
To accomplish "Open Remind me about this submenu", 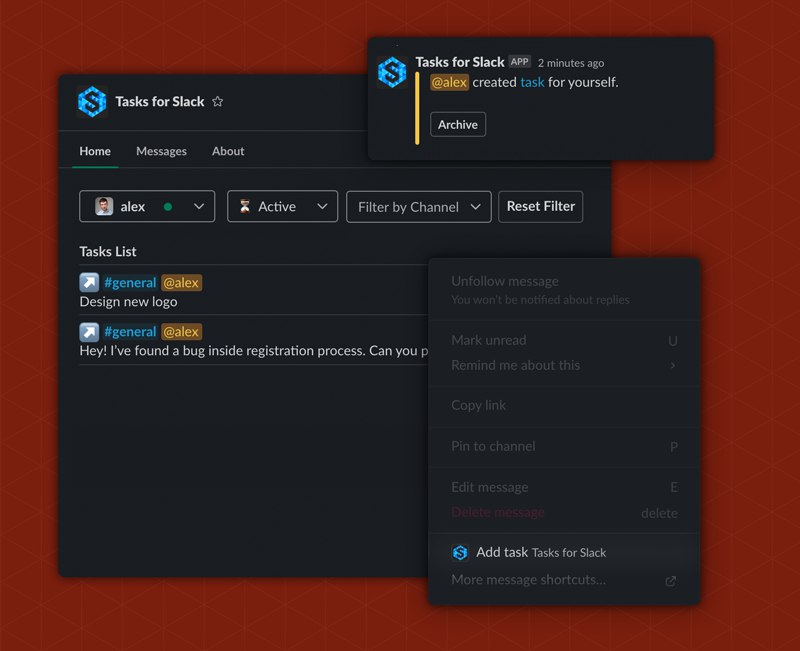I will tap(564, 365).
